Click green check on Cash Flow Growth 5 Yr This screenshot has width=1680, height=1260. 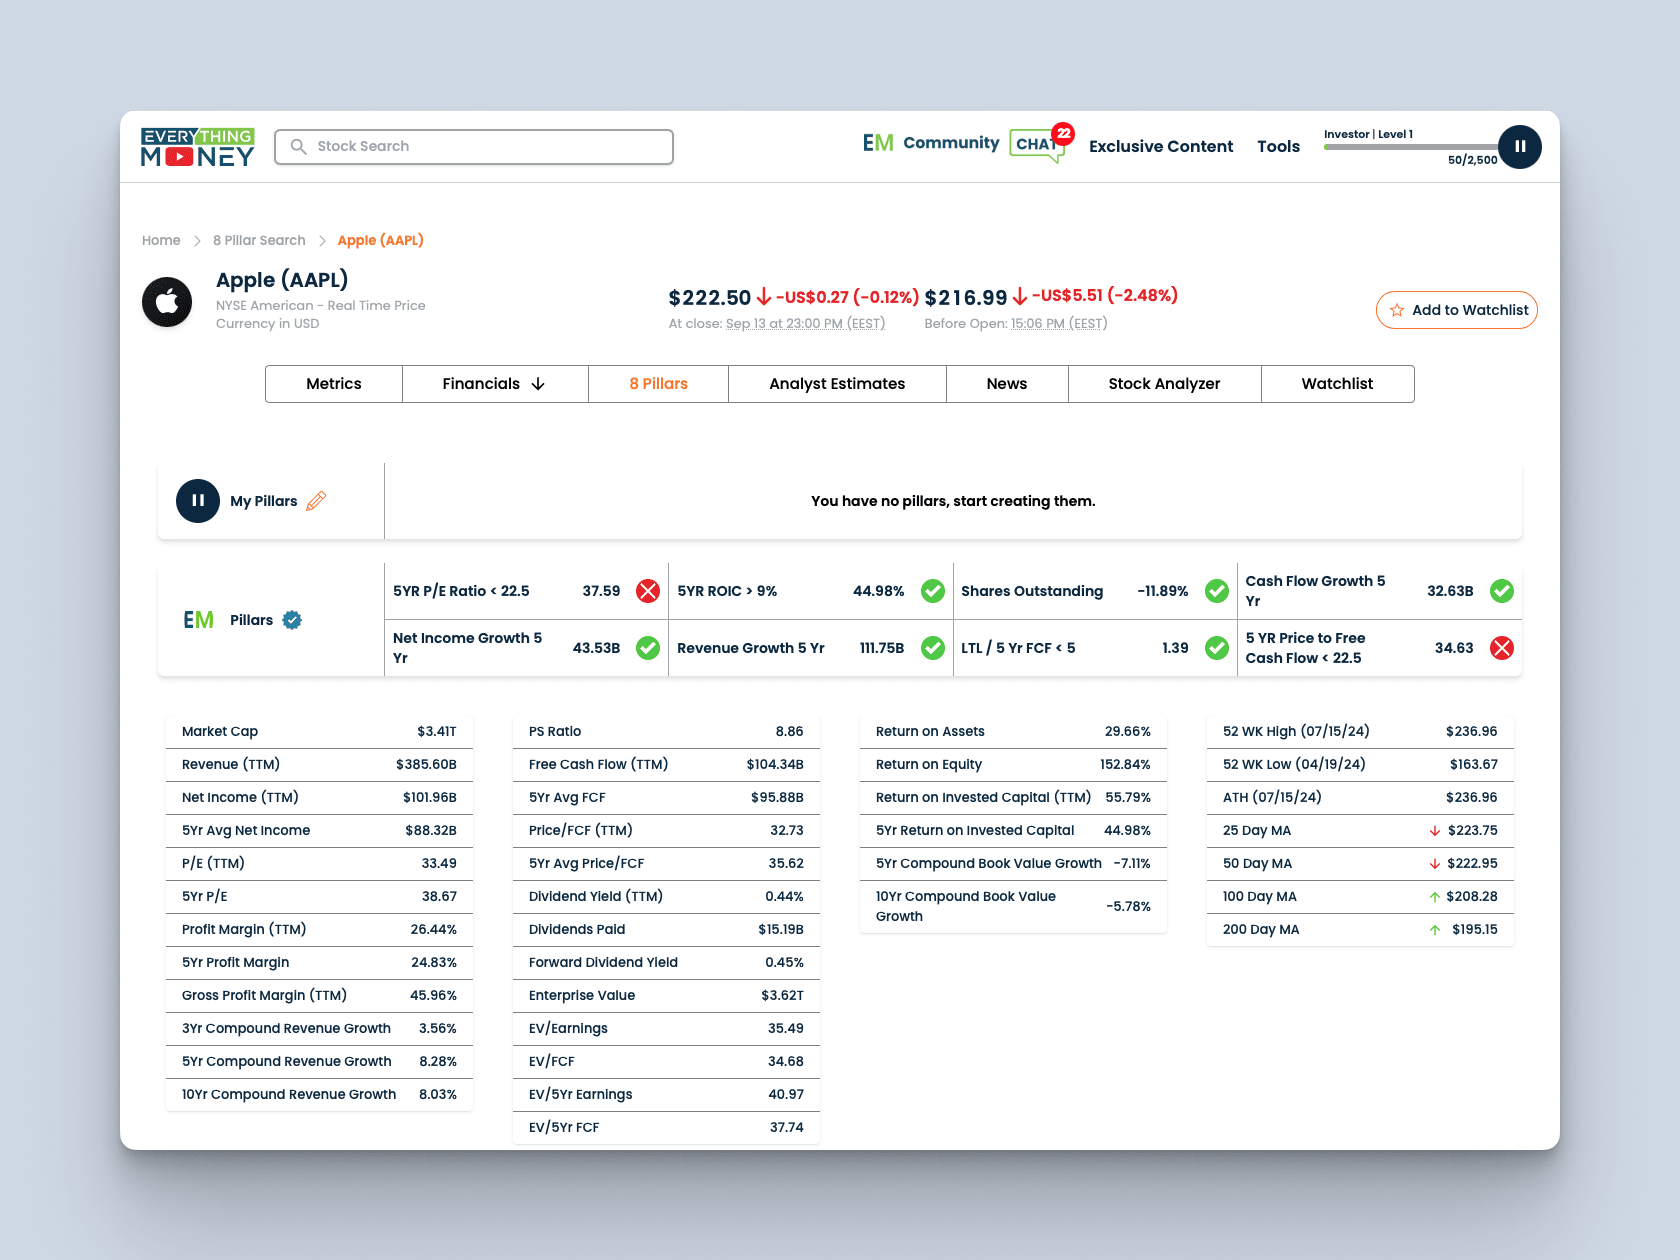click(x=1502, y=591)
